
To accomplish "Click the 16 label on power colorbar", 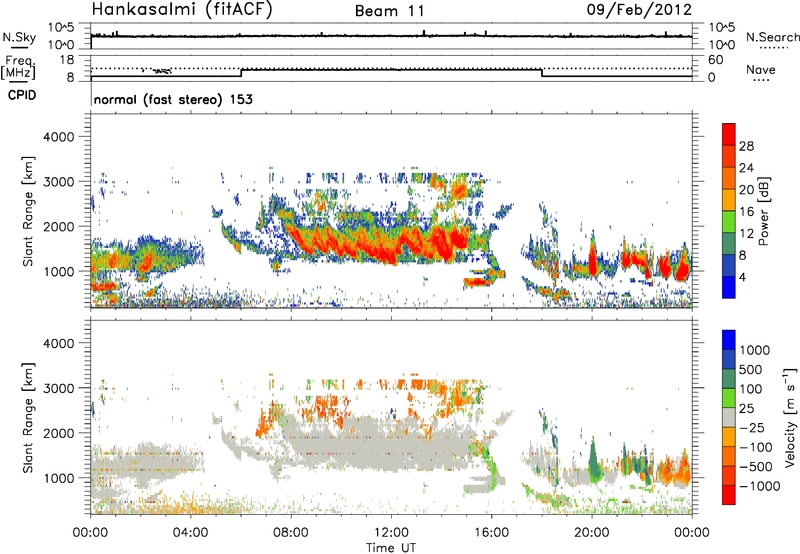I will [746, 212].
